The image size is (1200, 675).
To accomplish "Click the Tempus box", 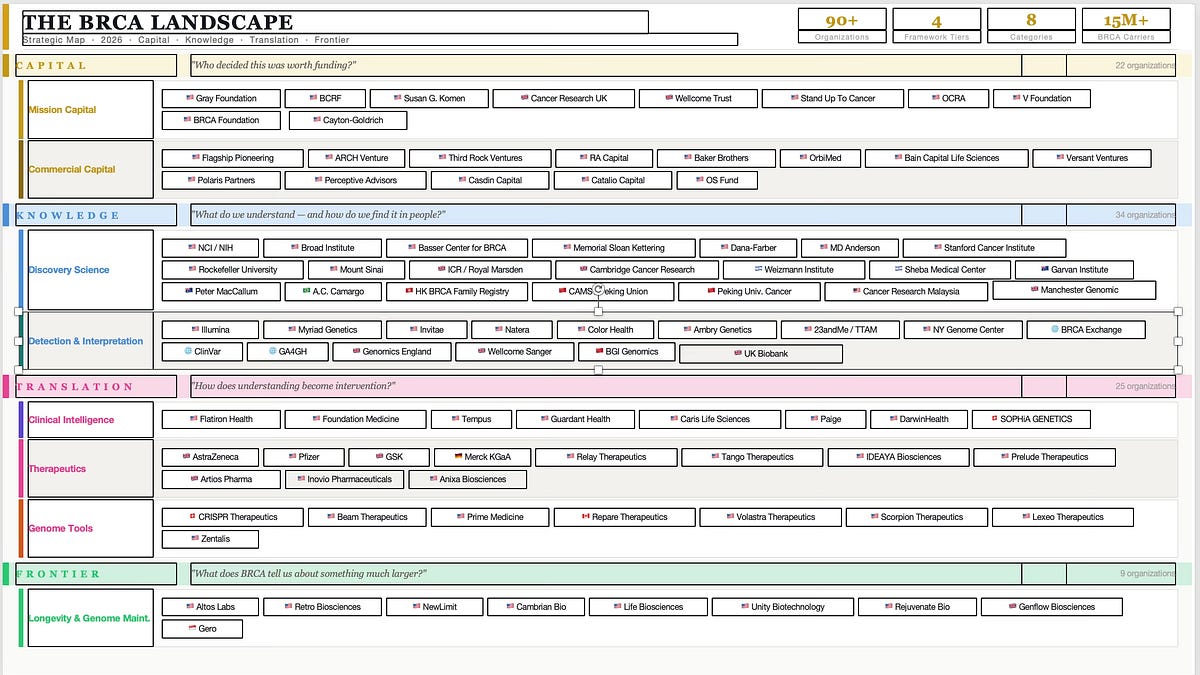I will click(471, 420).
